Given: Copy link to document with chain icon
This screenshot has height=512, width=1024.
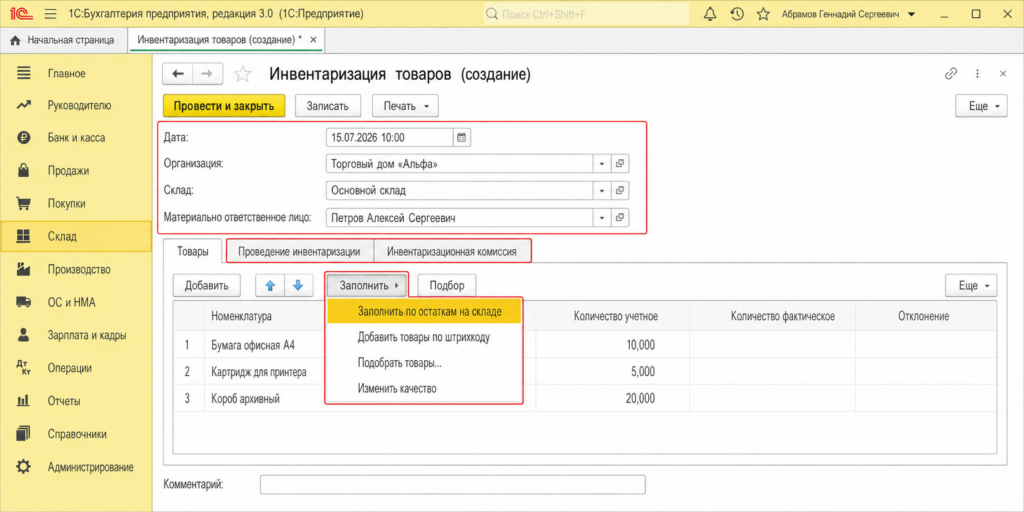Looking at the screenshot, I should [951, 74].
